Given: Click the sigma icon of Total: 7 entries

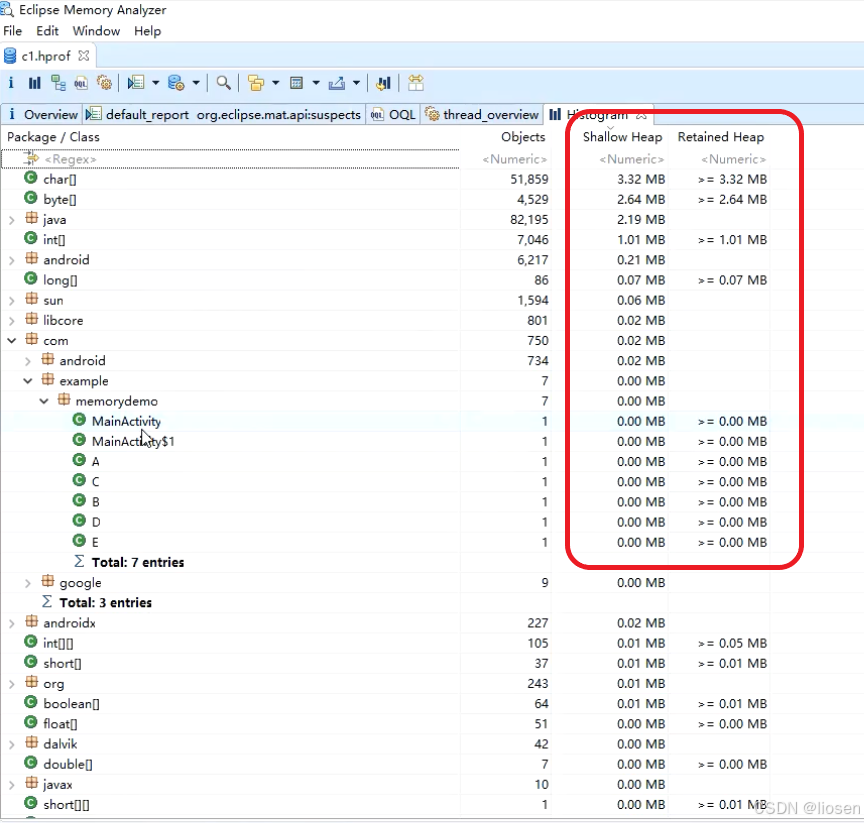Looking at the screenshot, I should coord(79,561).
